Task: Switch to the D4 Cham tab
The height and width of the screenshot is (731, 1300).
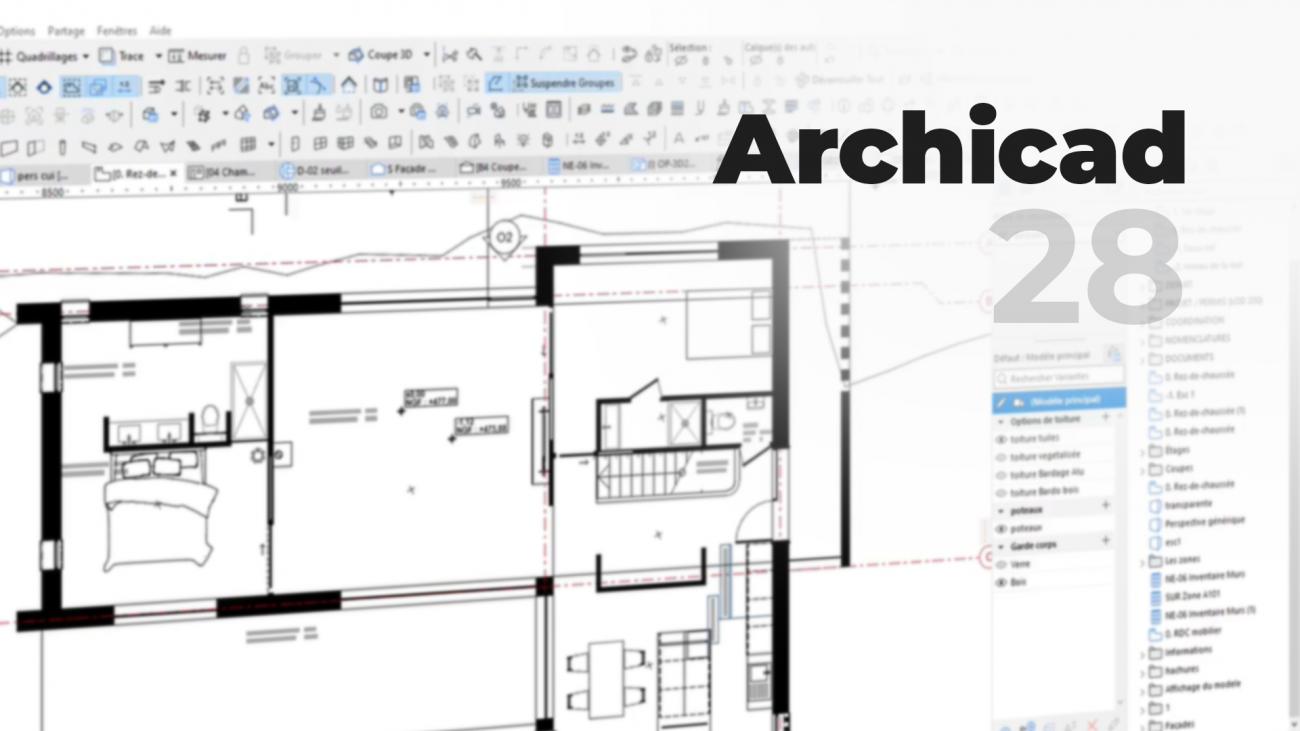Action: (x=230, y=169)
